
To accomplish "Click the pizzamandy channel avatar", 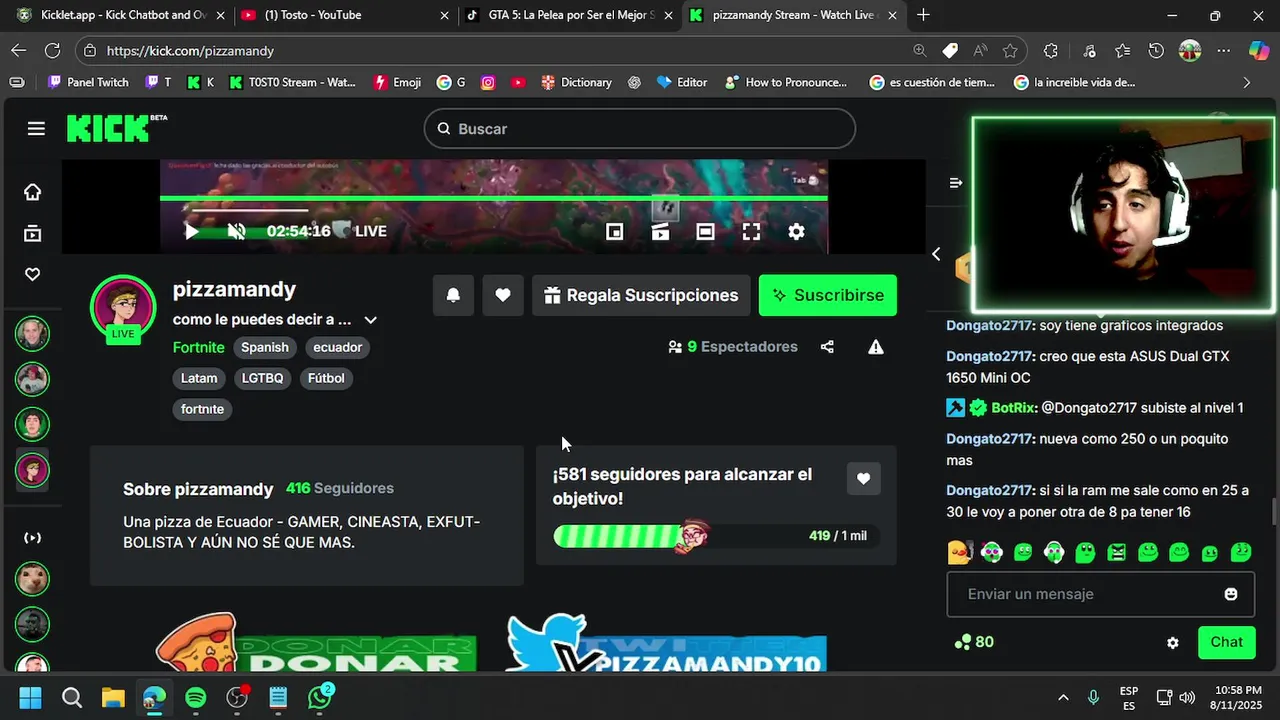I will (x=123, y=307).
